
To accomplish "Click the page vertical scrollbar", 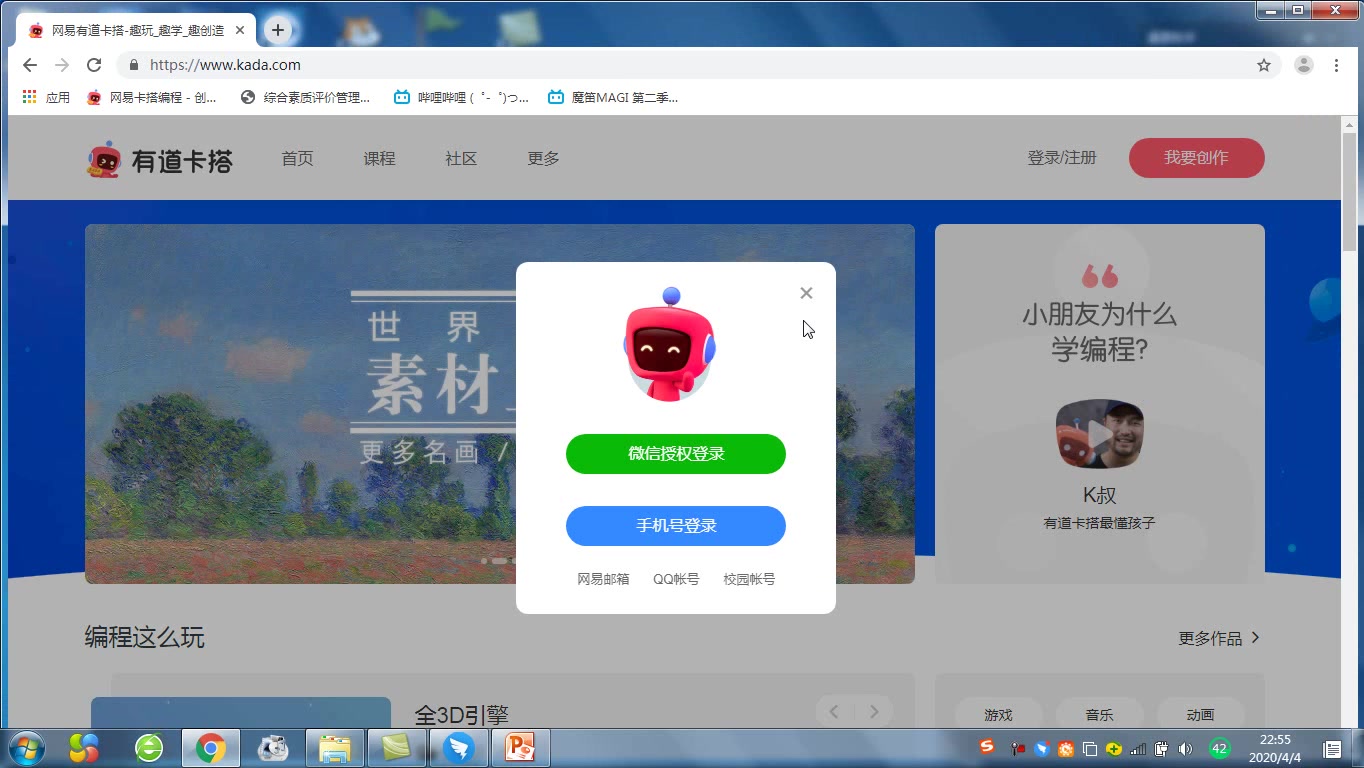I will click(x=1349, y=192).
